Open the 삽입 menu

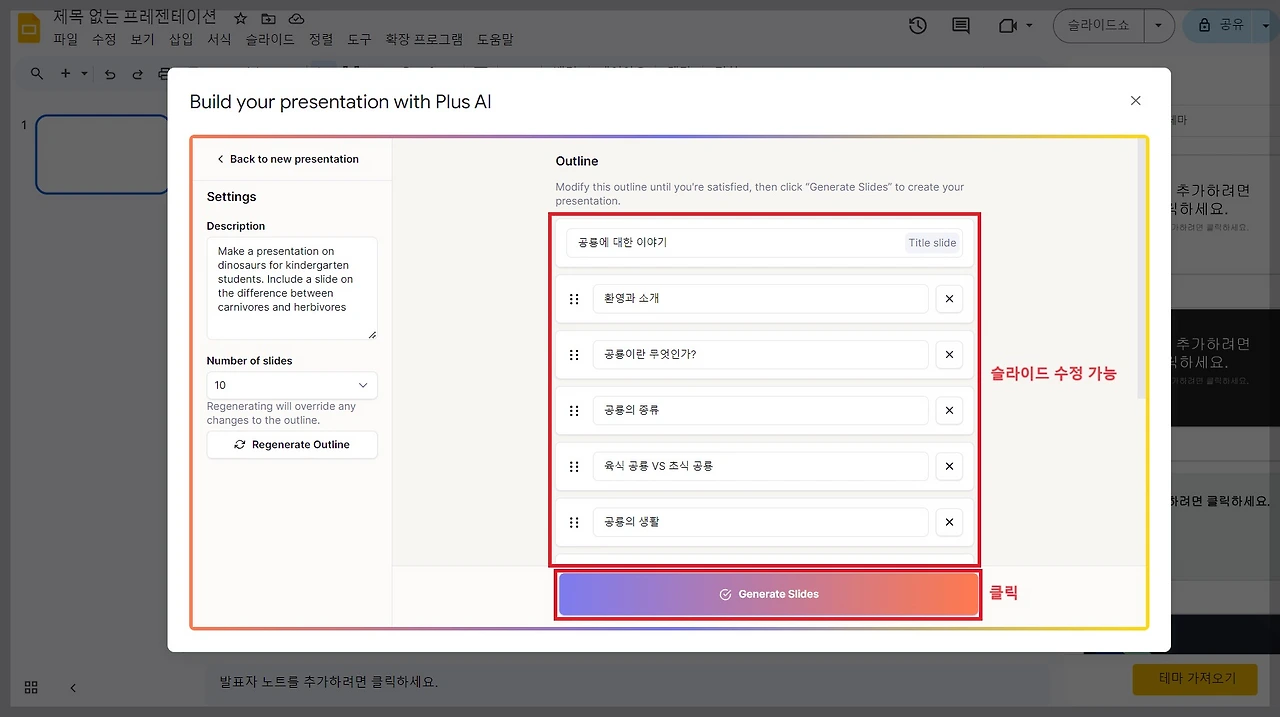pyautogui.click(x=181, y=39)
